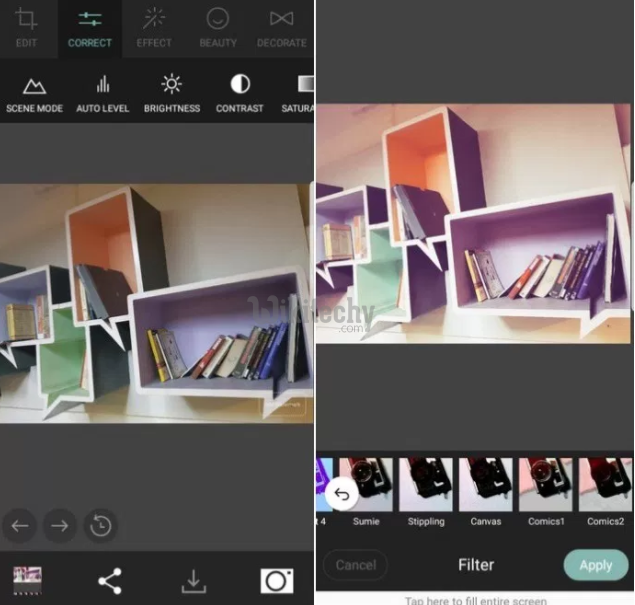
Task: Select the Sumie filter
Action: click(x=365, y=485)
